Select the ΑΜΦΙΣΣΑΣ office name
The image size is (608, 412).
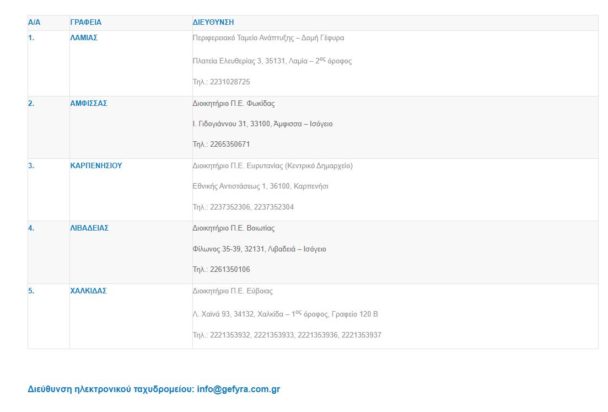[x=88, y=103]
